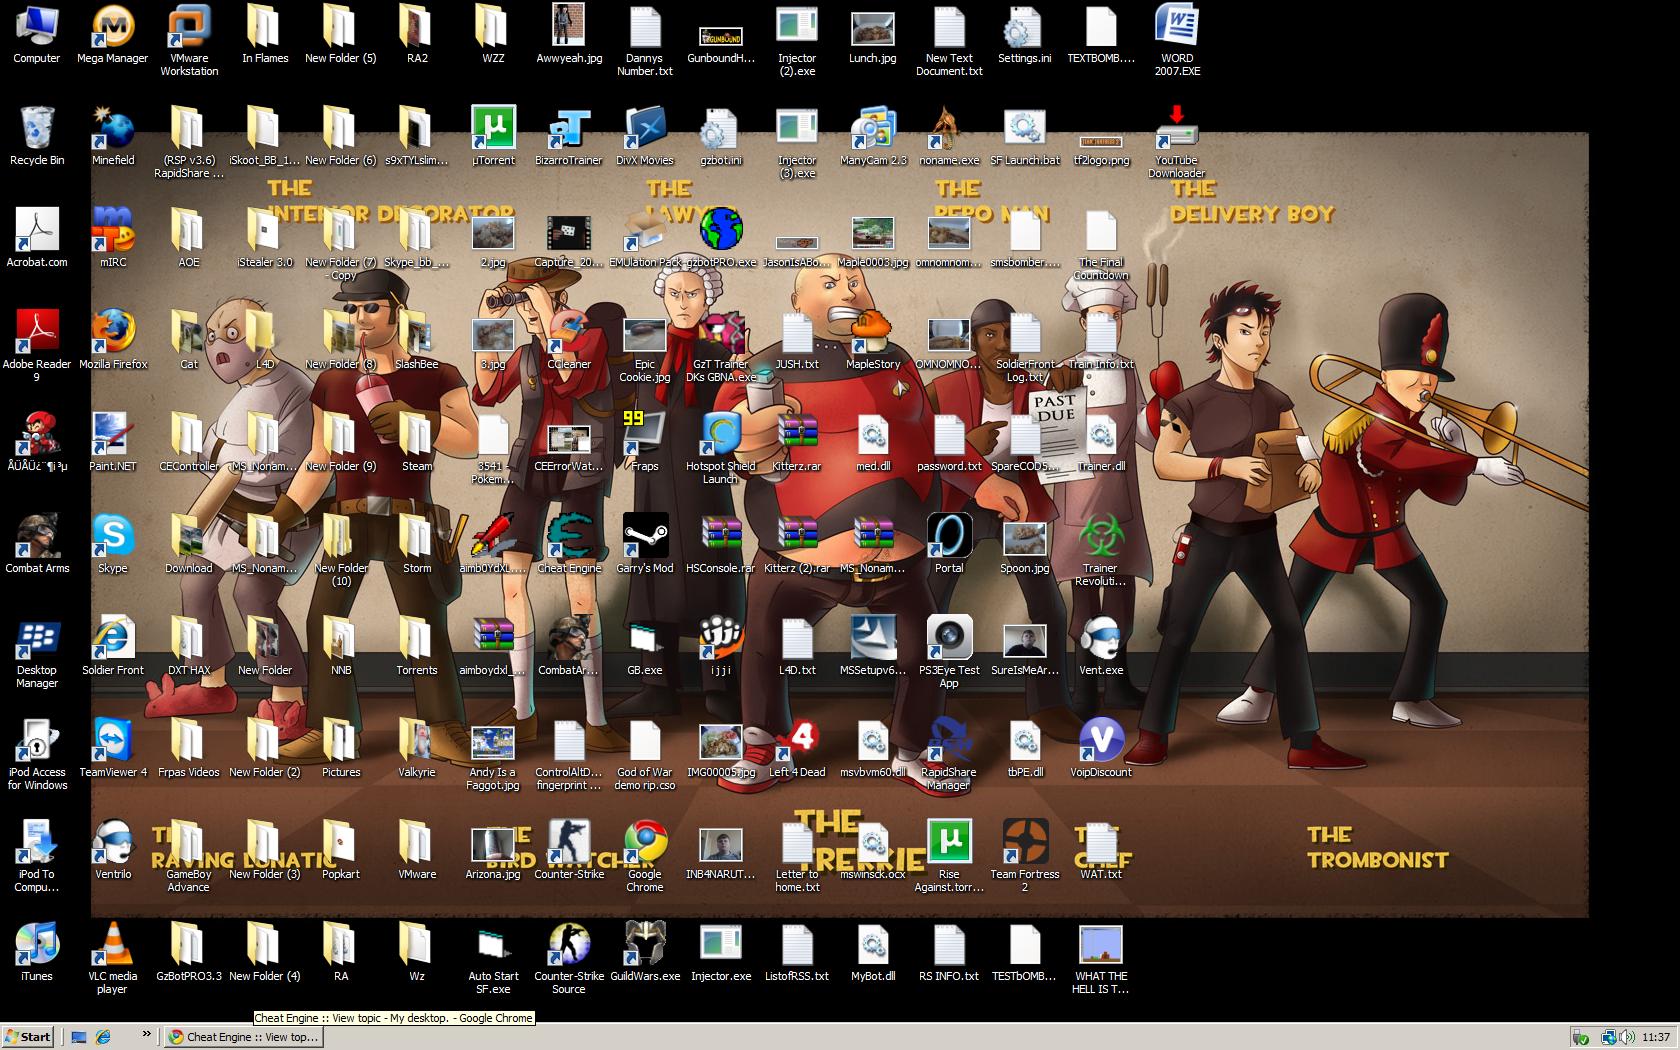Select the Trainer Revoluti... icon

[x=1101, y=551]
